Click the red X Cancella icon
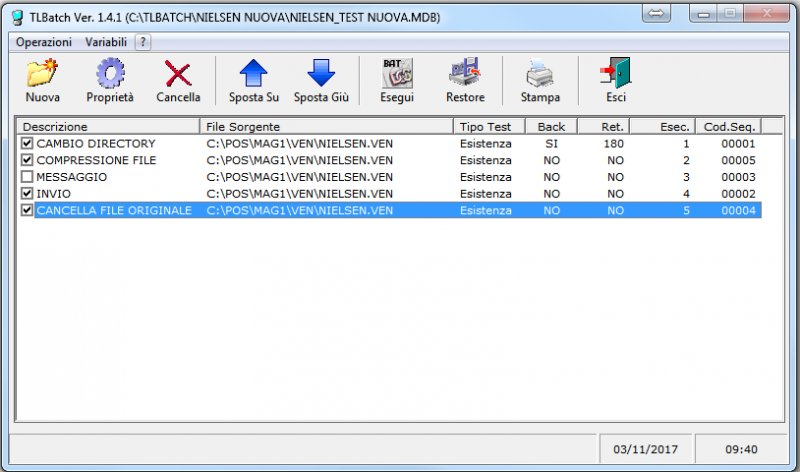This screenshot has width=800, height=472. tap(178, 76)
